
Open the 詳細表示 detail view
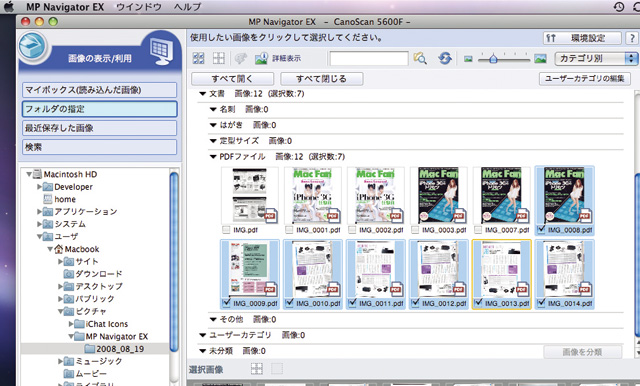pyautogui.click(x=278, y=58)
